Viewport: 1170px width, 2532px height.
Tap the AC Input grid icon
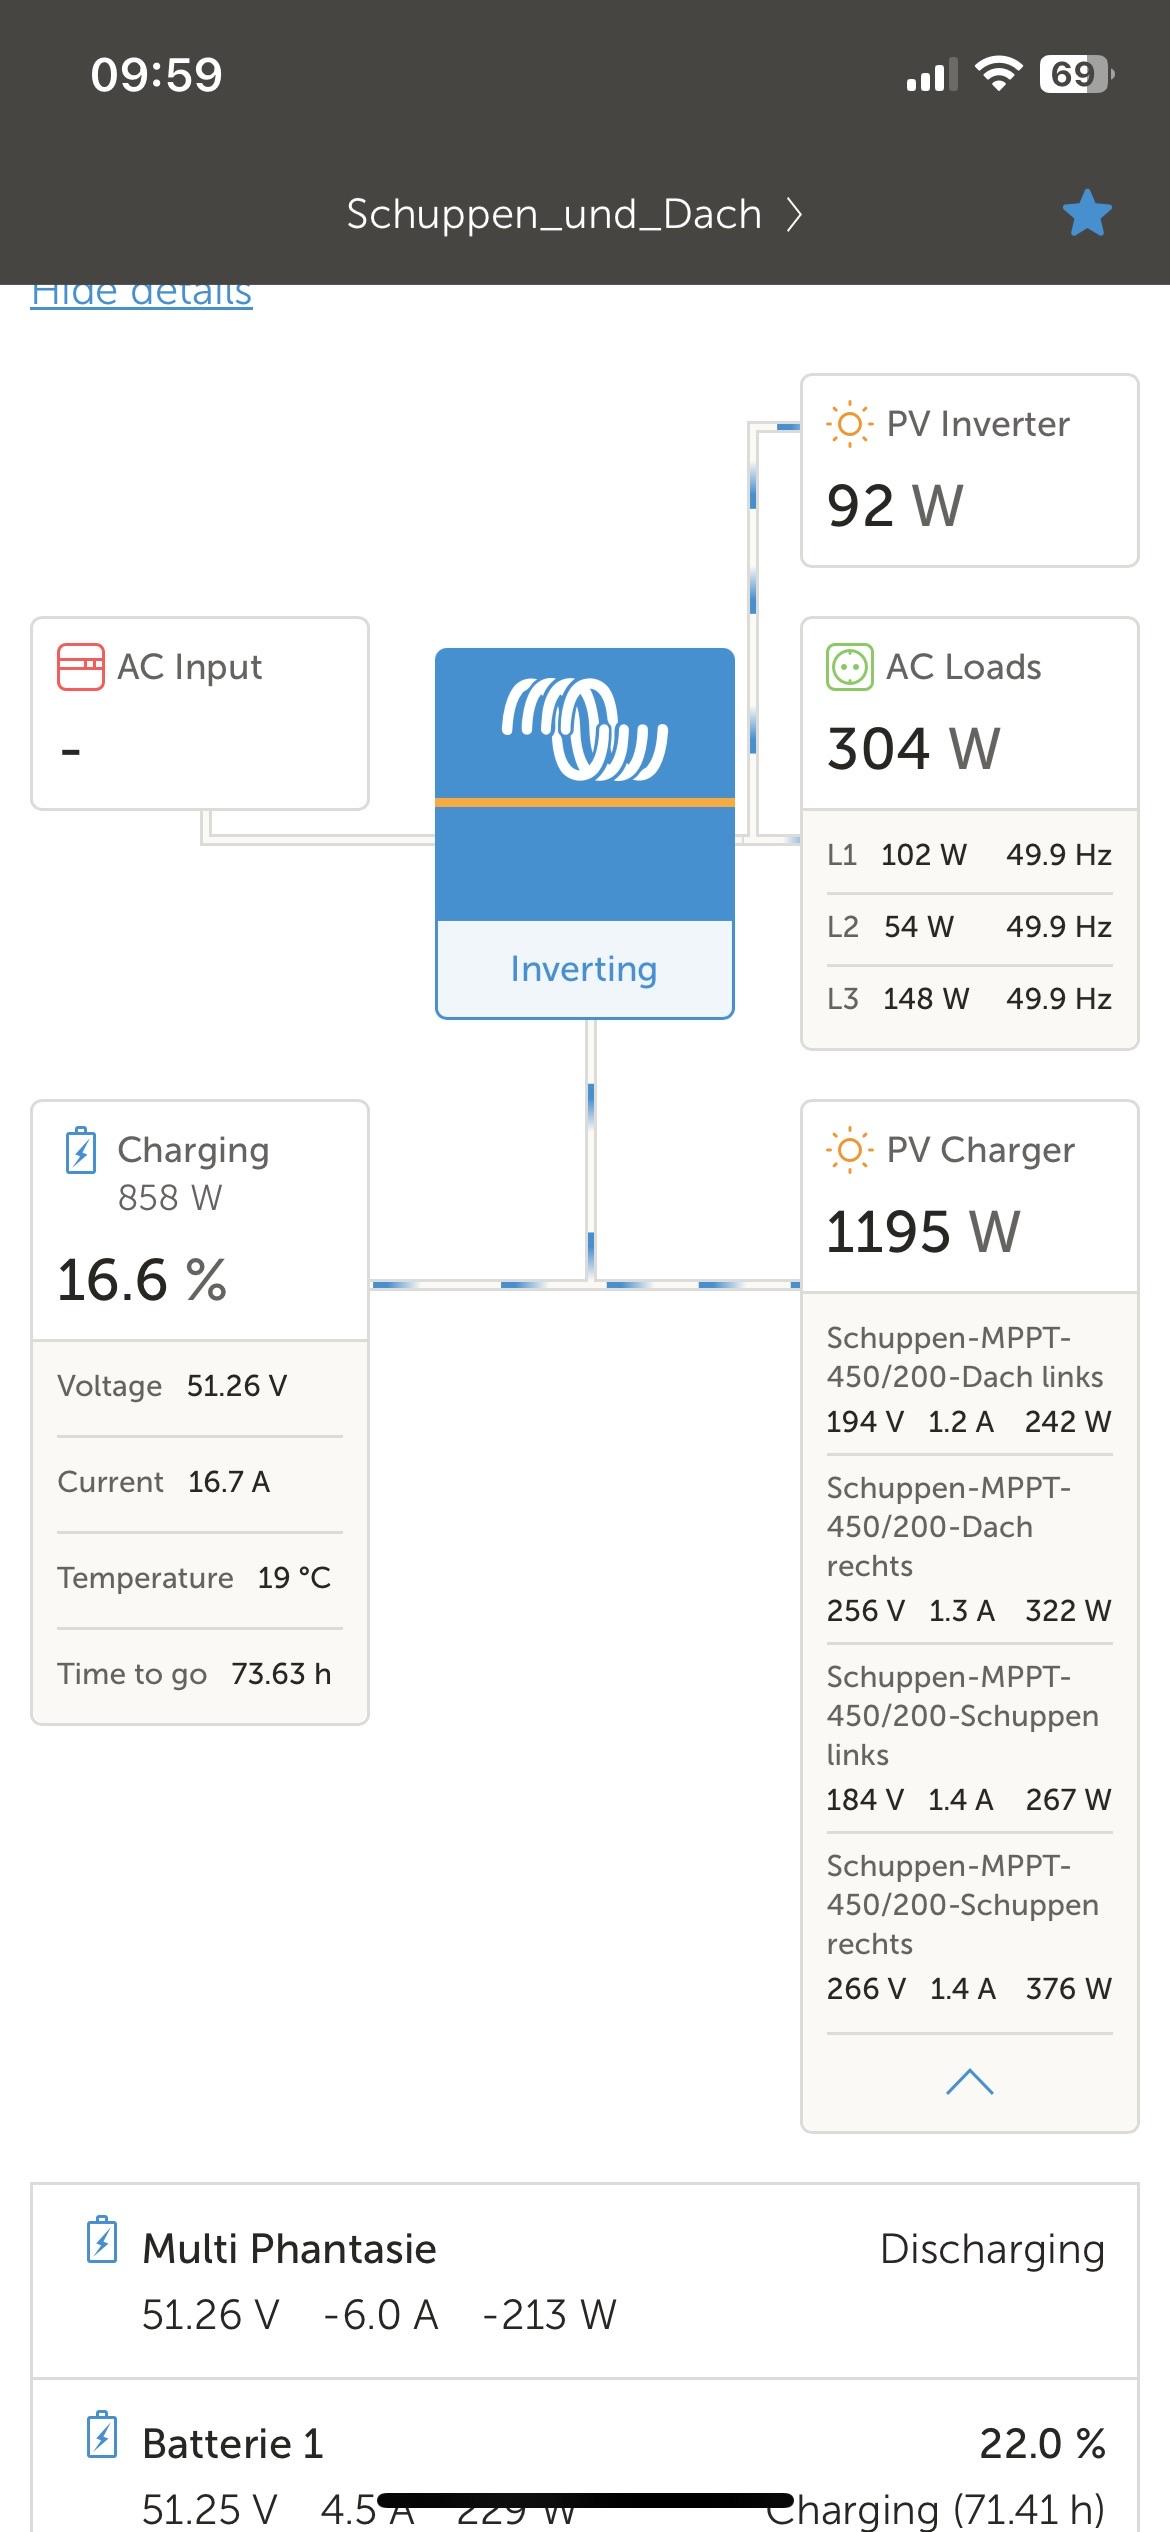pos(81,667)
